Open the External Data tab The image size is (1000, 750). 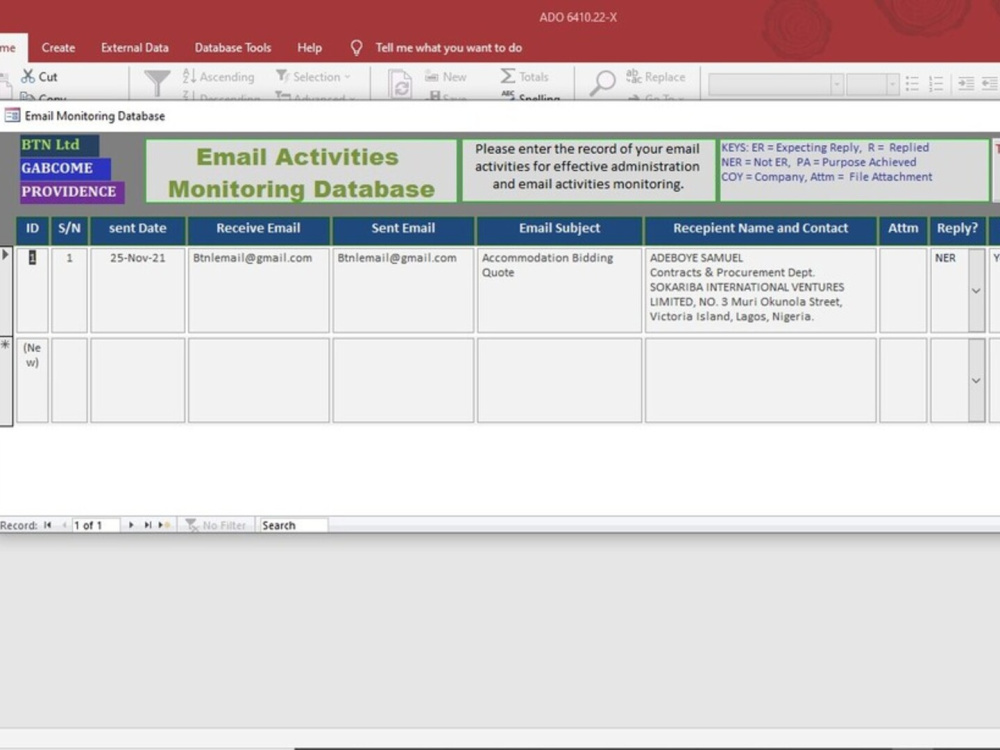[135, 48]
